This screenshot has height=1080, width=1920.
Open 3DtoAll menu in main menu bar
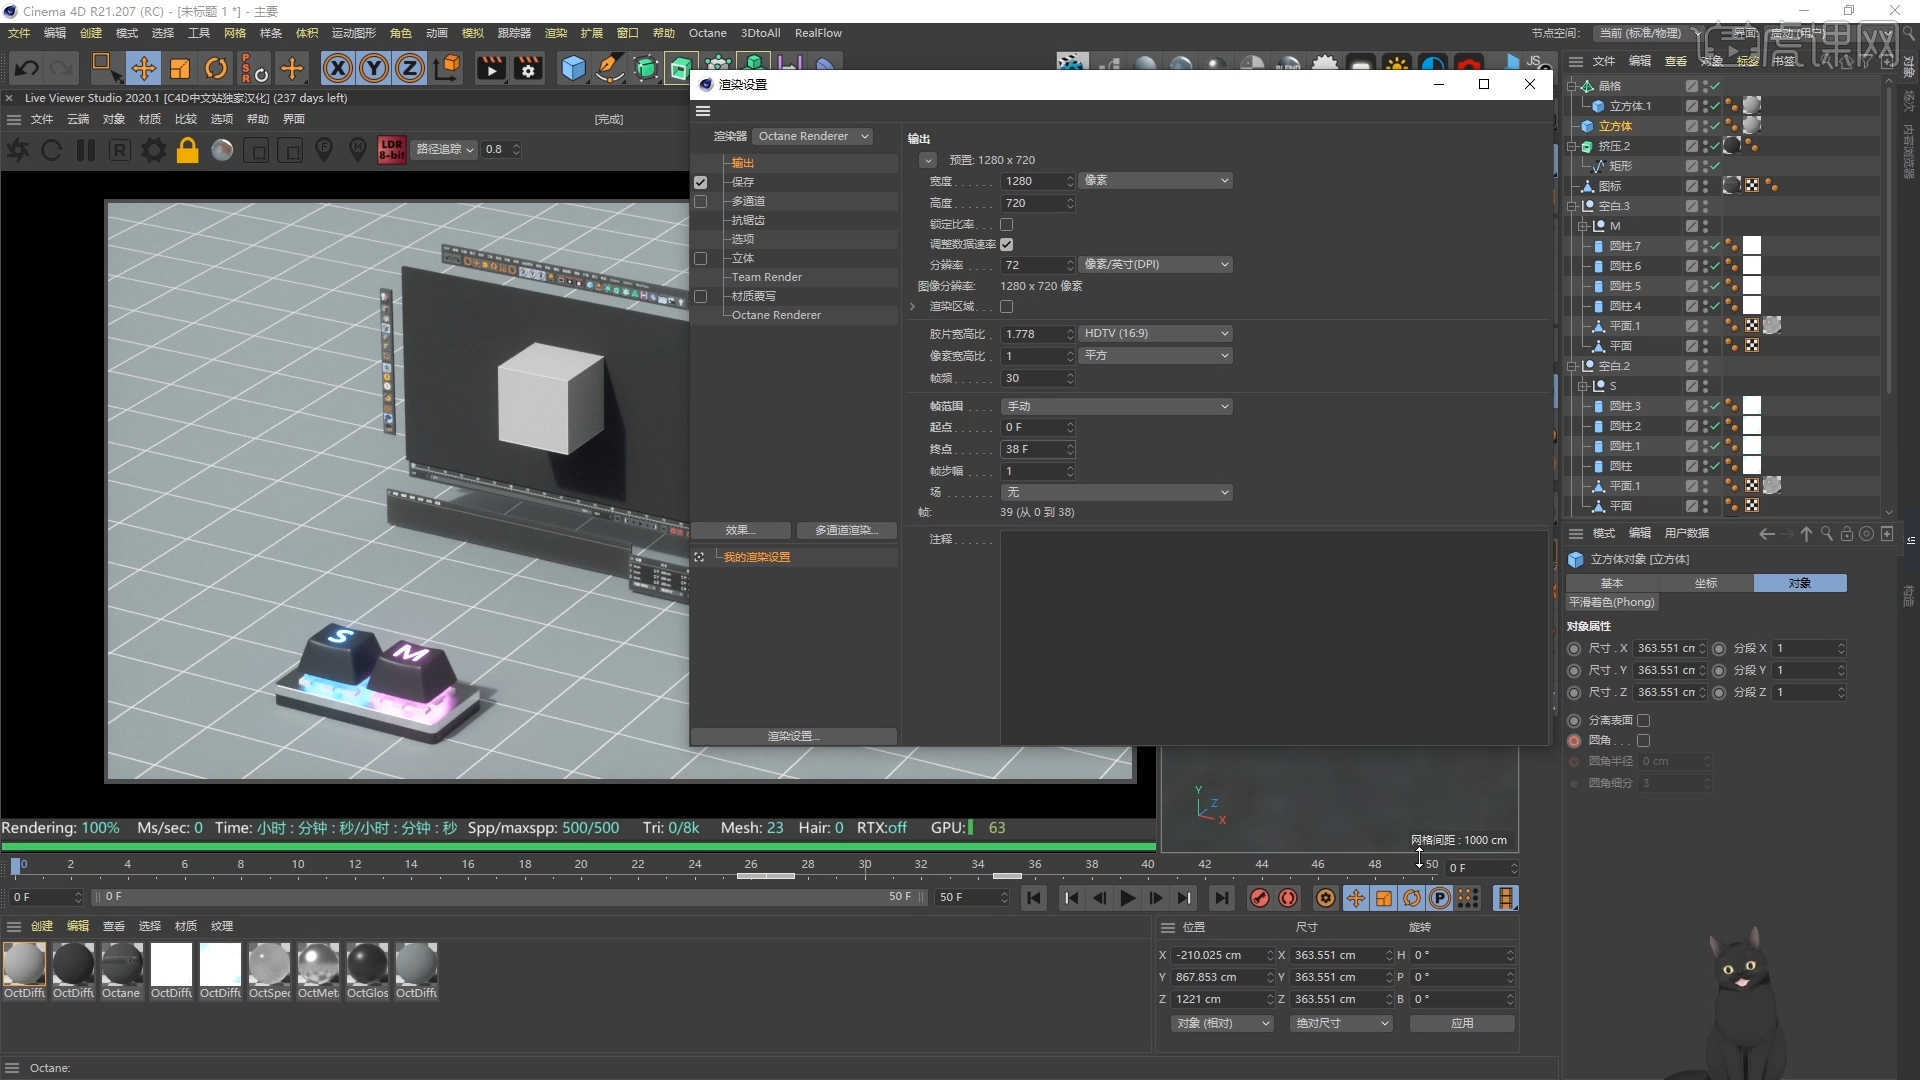click(760, 33)
